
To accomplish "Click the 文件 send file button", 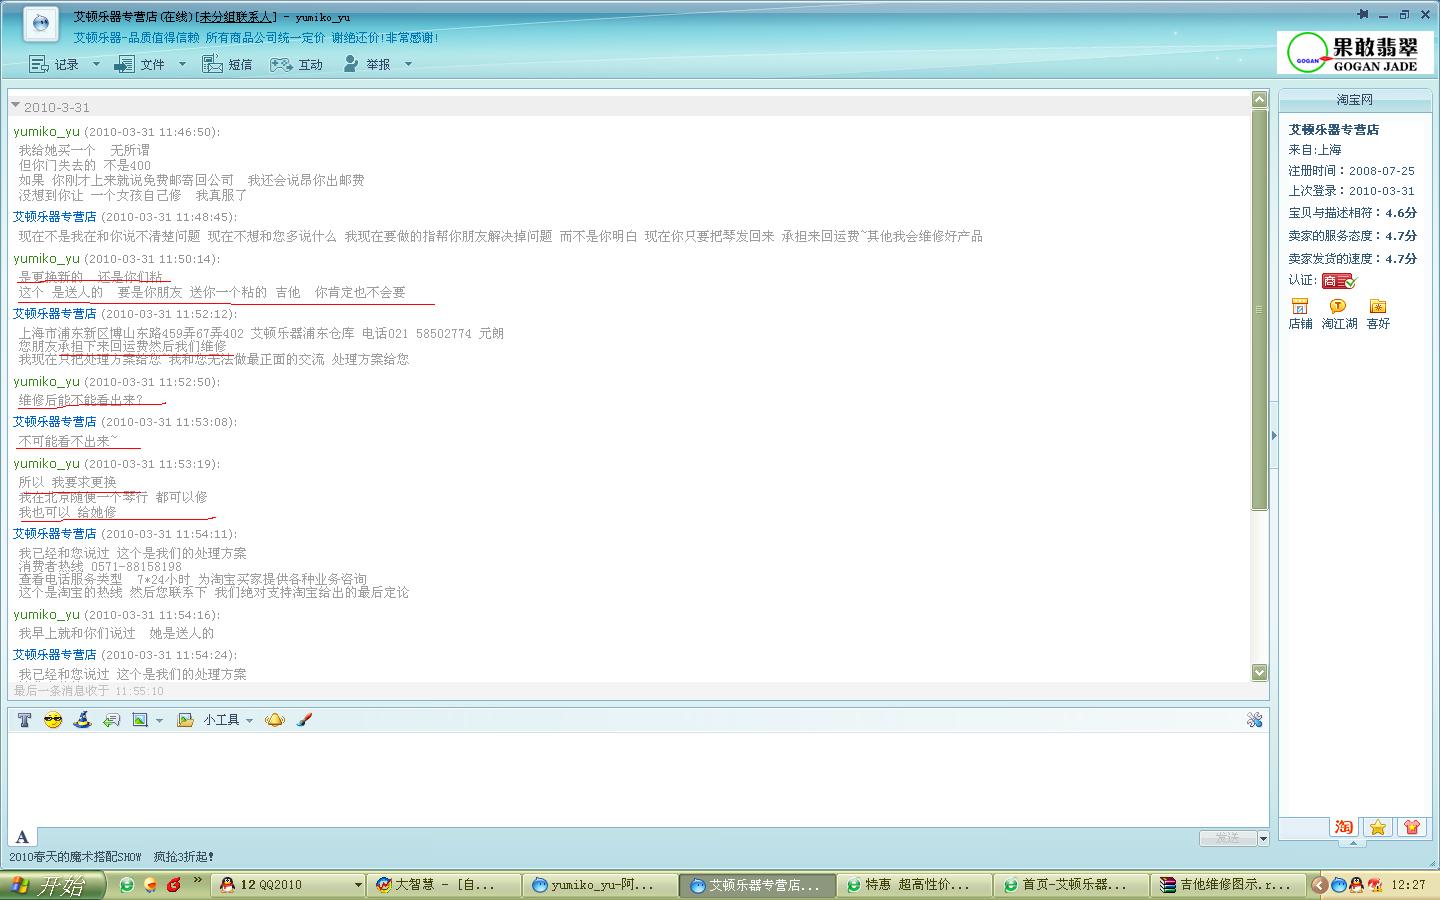I will click(x=139, y=64).
